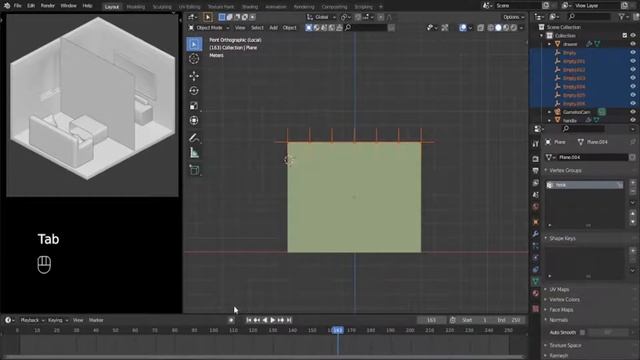Open the Object Mode dropdown
The height and width of the screenshot is (360, 640).
(209, 28)
